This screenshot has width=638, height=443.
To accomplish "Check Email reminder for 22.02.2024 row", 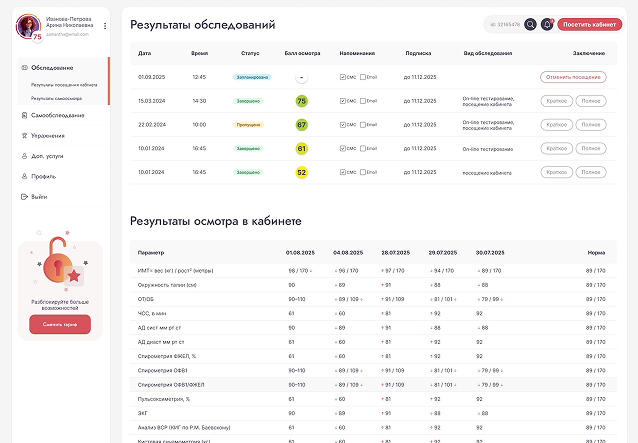I will coord(362,124).
